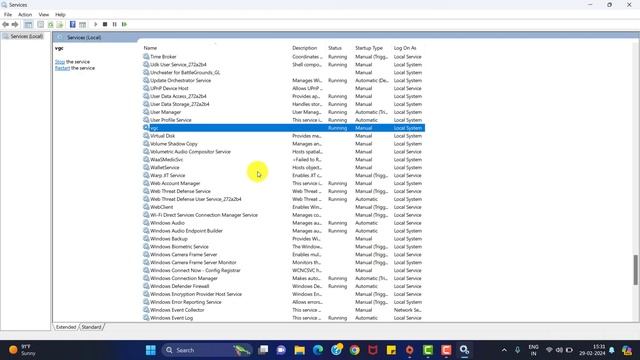Sort by the Startup Type column header

(x=369, y=48)
